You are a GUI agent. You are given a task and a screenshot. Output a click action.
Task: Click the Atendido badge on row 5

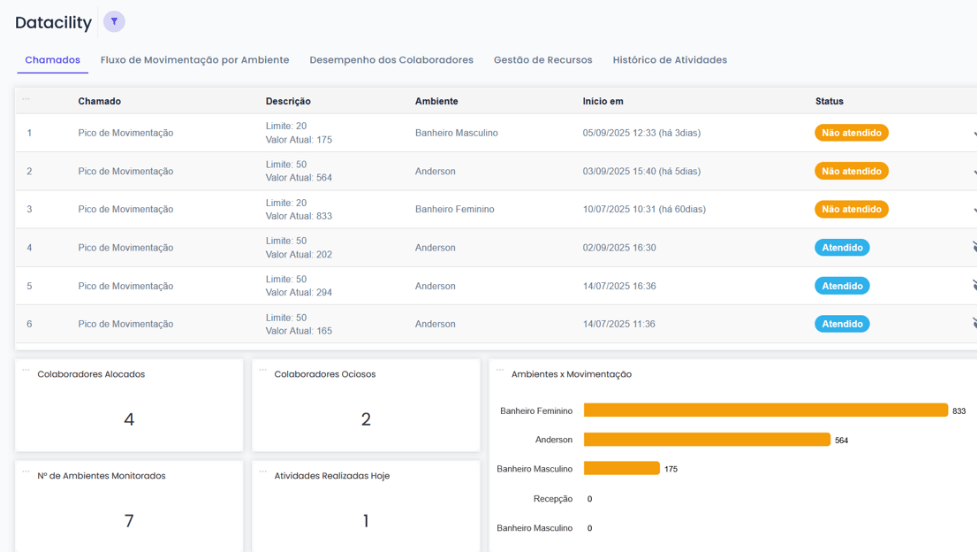tap(842, 286)
